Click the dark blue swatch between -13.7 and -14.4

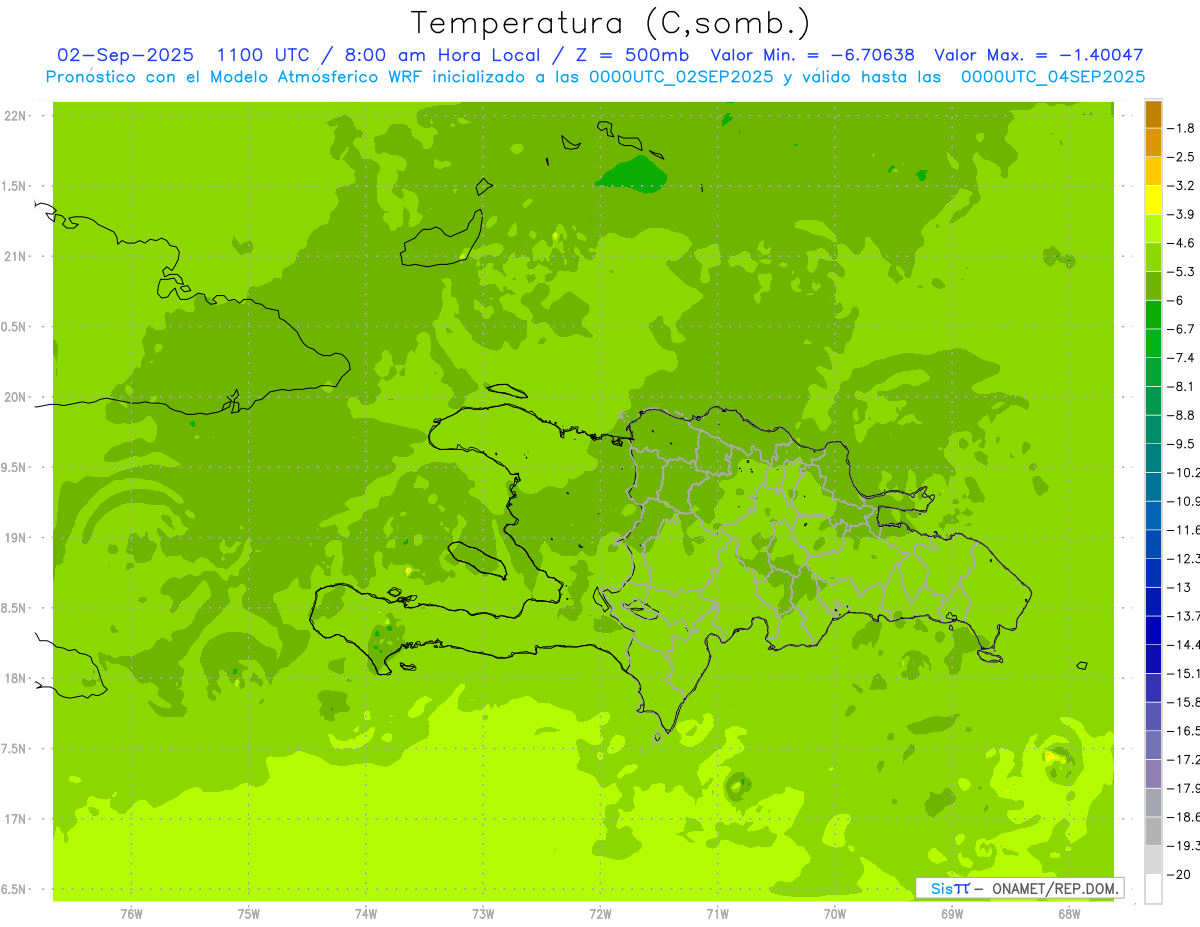pyautogui.click(x=1153, y=630)
